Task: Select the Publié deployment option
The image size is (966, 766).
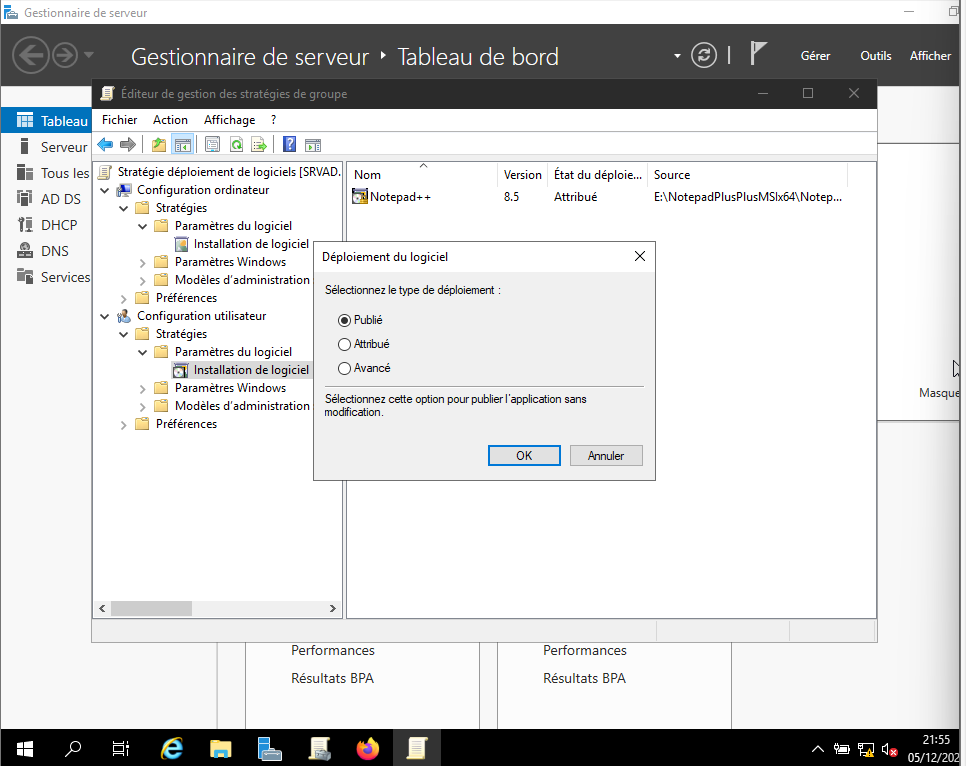Action: pyautogui.click(x=345, y=320)
